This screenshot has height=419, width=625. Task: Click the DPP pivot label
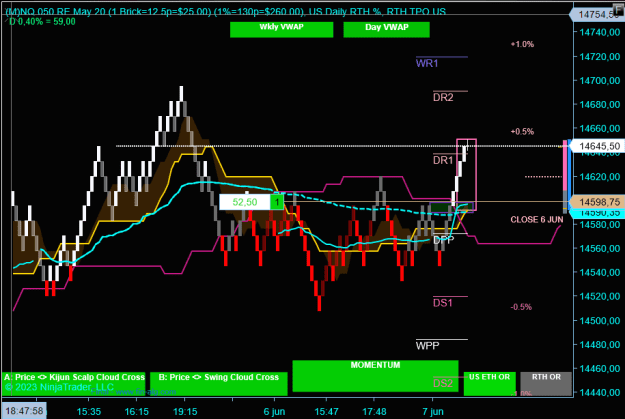(x=443, y=240)
